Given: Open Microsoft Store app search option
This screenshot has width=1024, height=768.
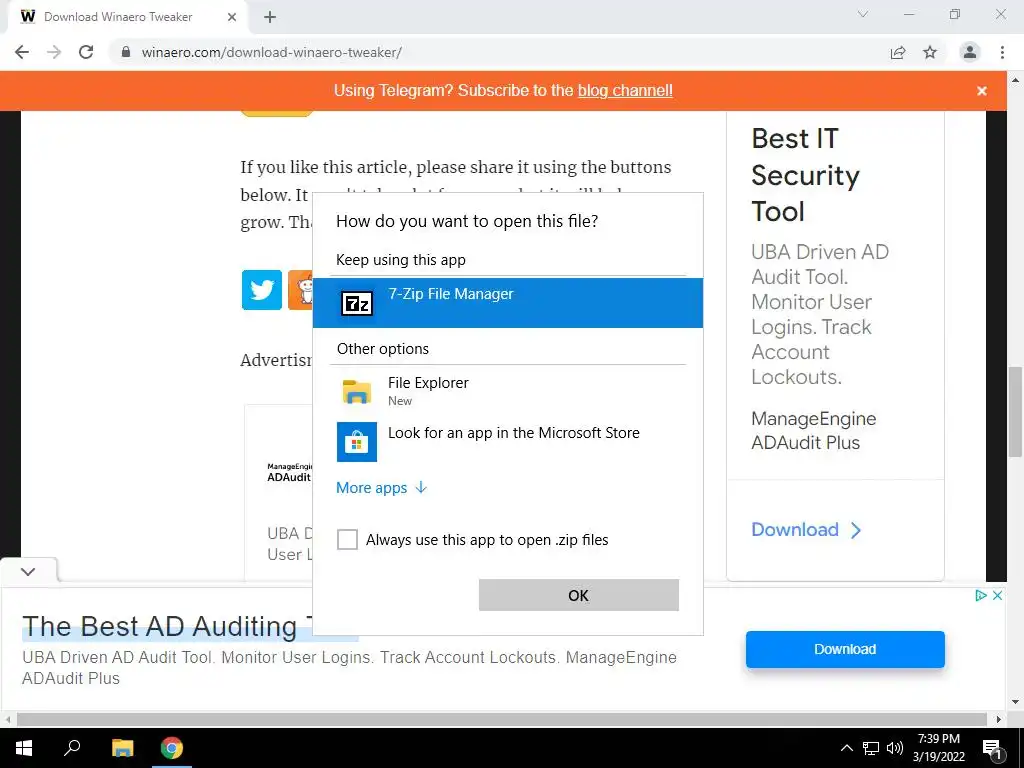Looking at the screenshot, I should (507, 441).
